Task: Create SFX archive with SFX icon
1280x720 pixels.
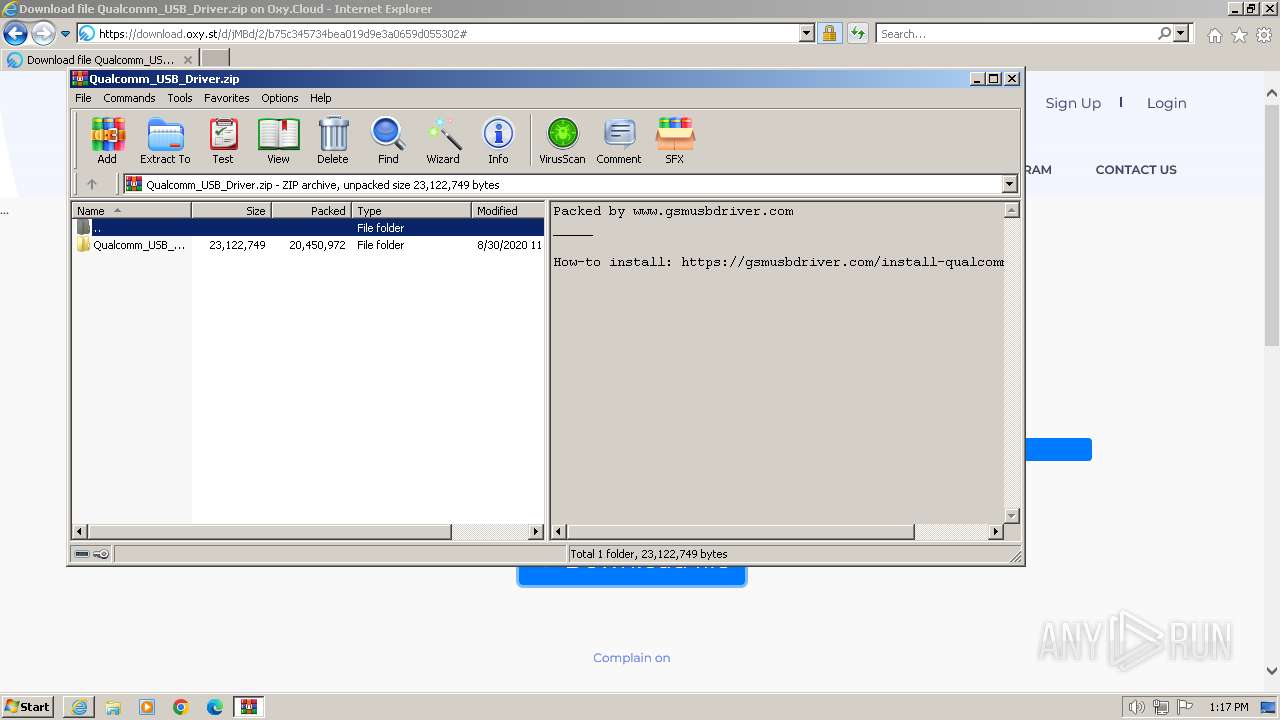Action: coord(675,140)
